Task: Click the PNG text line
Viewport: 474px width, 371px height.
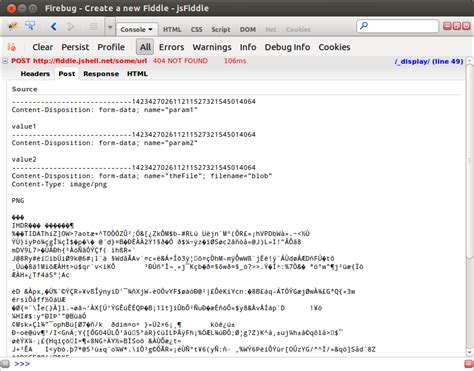Action: (18, 200)
